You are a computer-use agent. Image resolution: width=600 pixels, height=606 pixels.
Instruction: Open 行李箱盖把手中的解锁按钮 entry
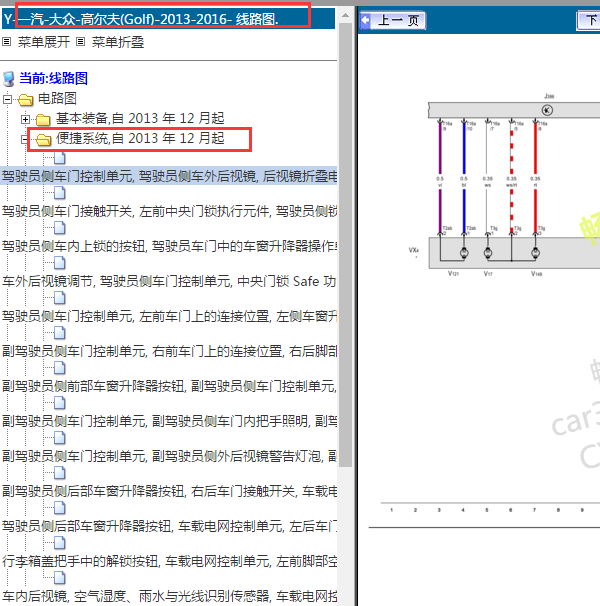(169, 562)
